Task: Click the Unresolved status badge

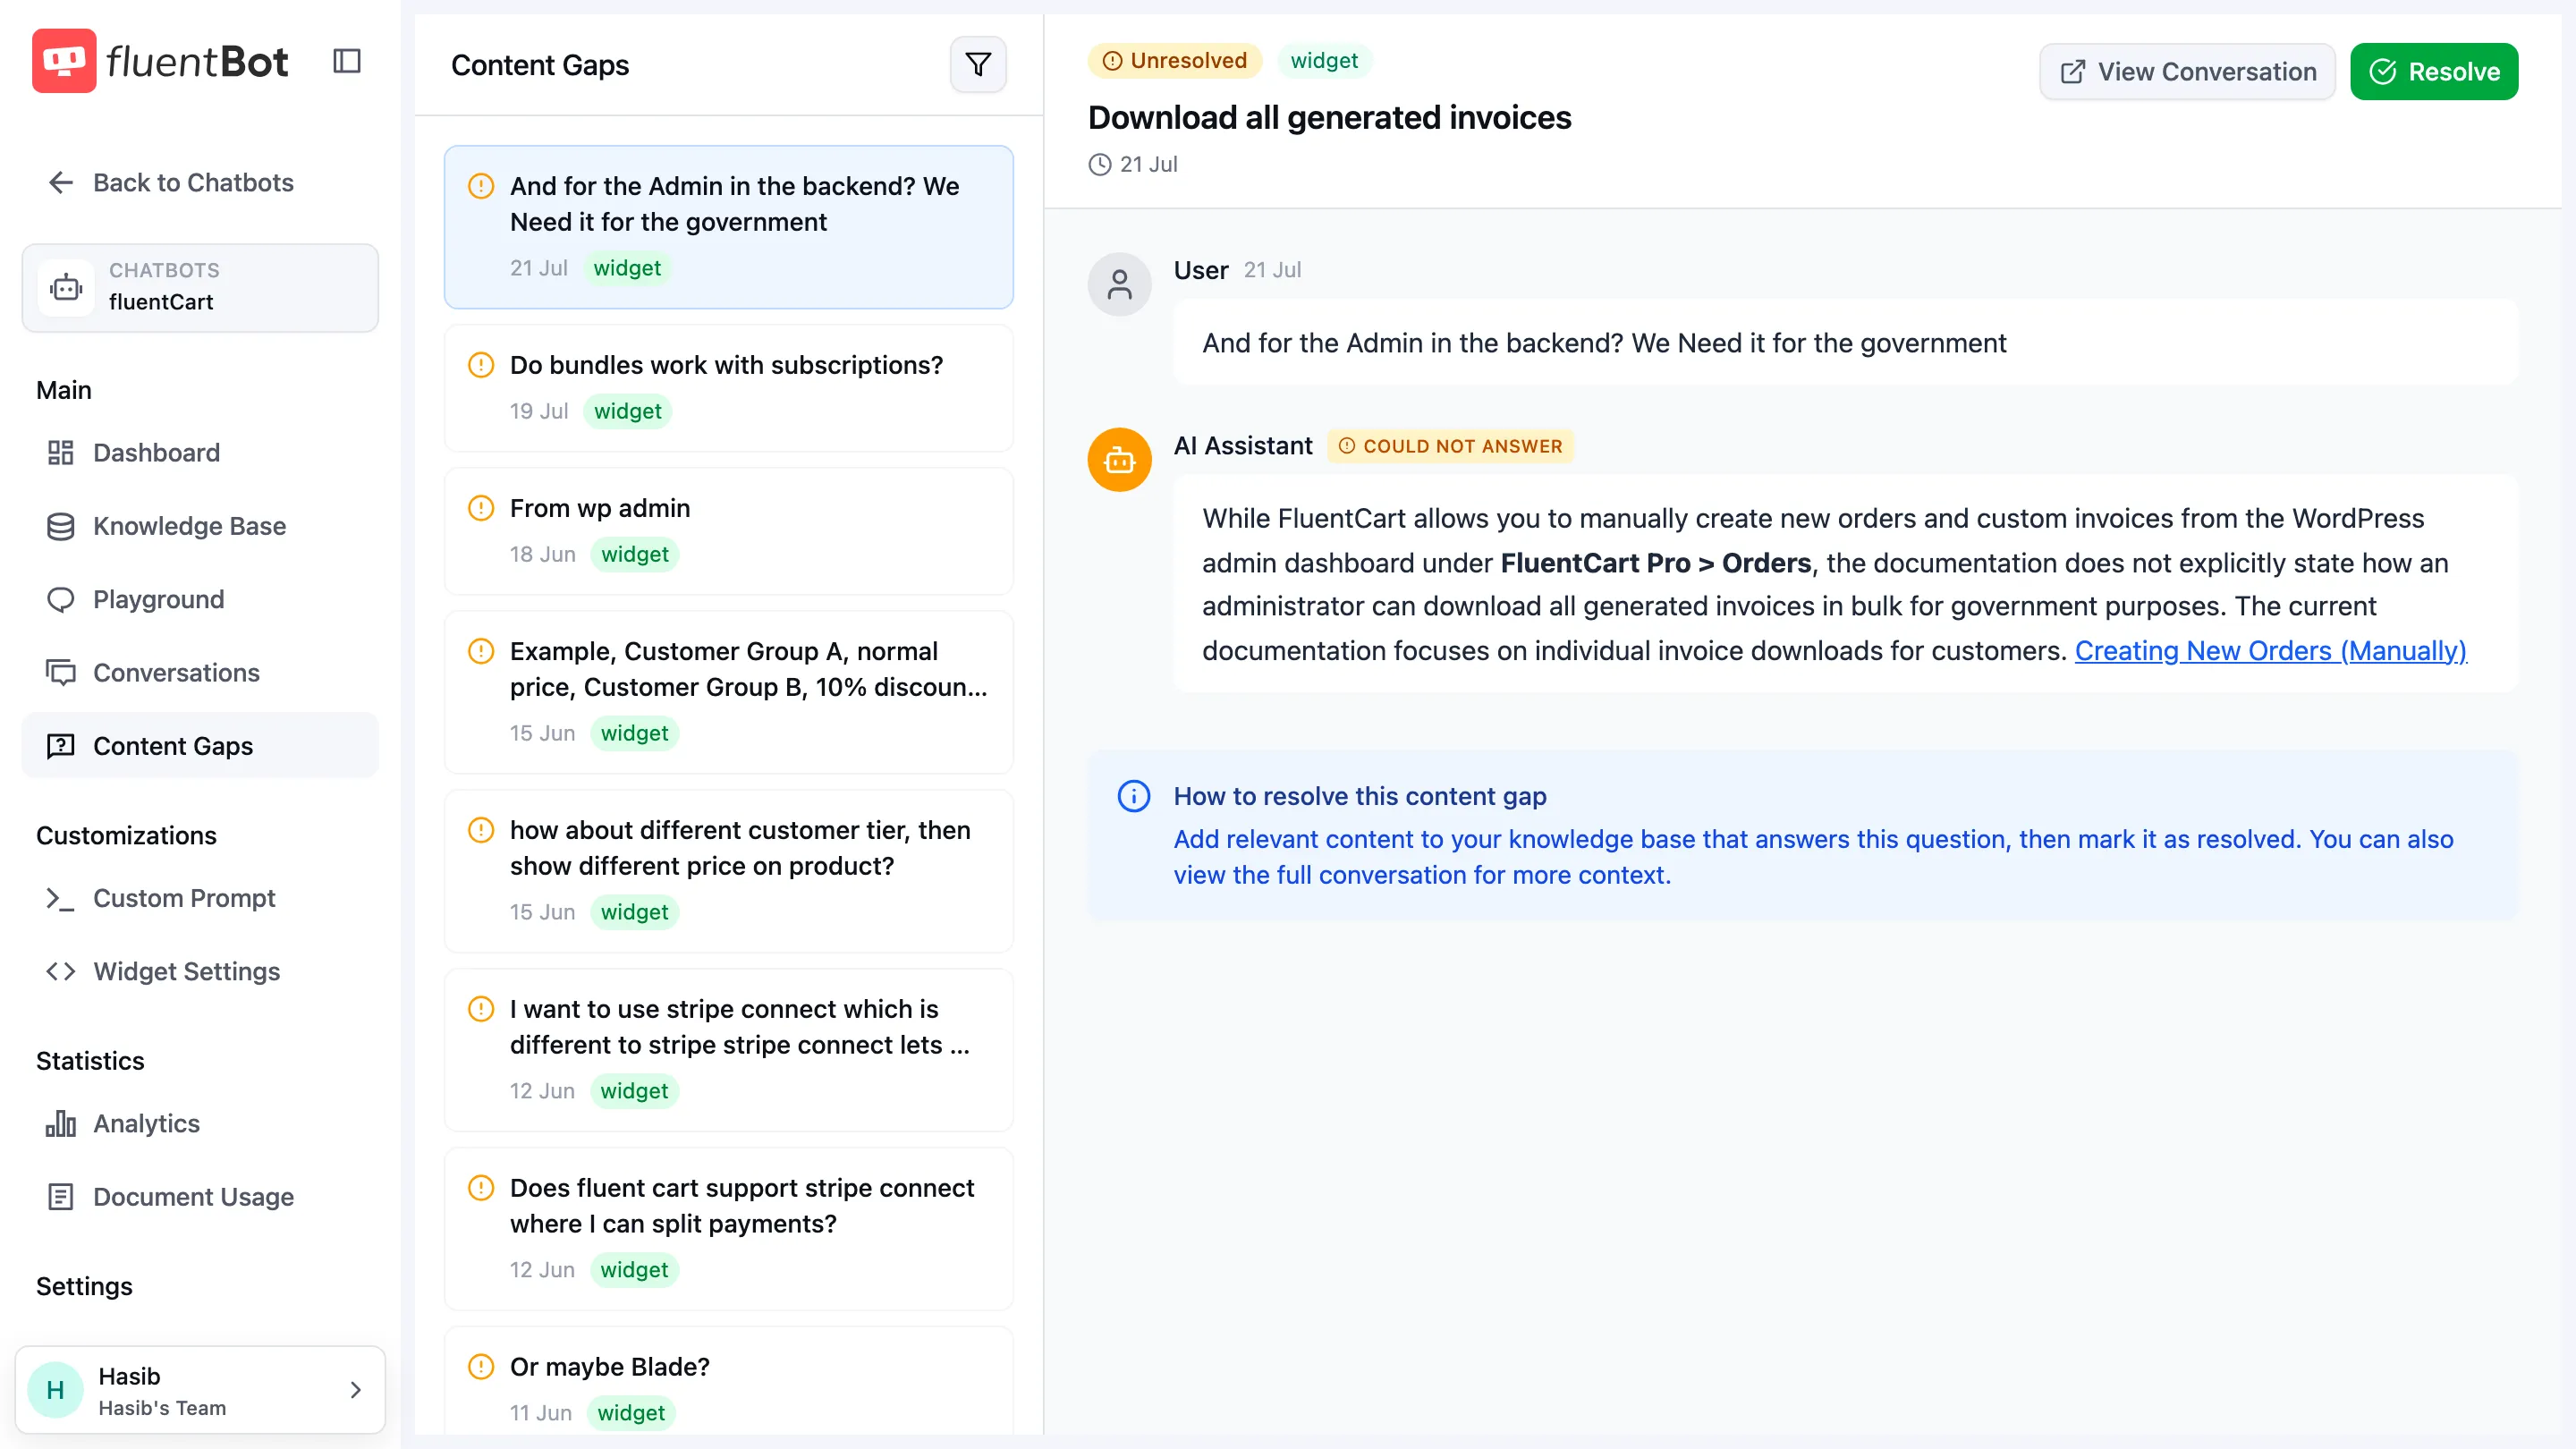Action: [1174, 61]
